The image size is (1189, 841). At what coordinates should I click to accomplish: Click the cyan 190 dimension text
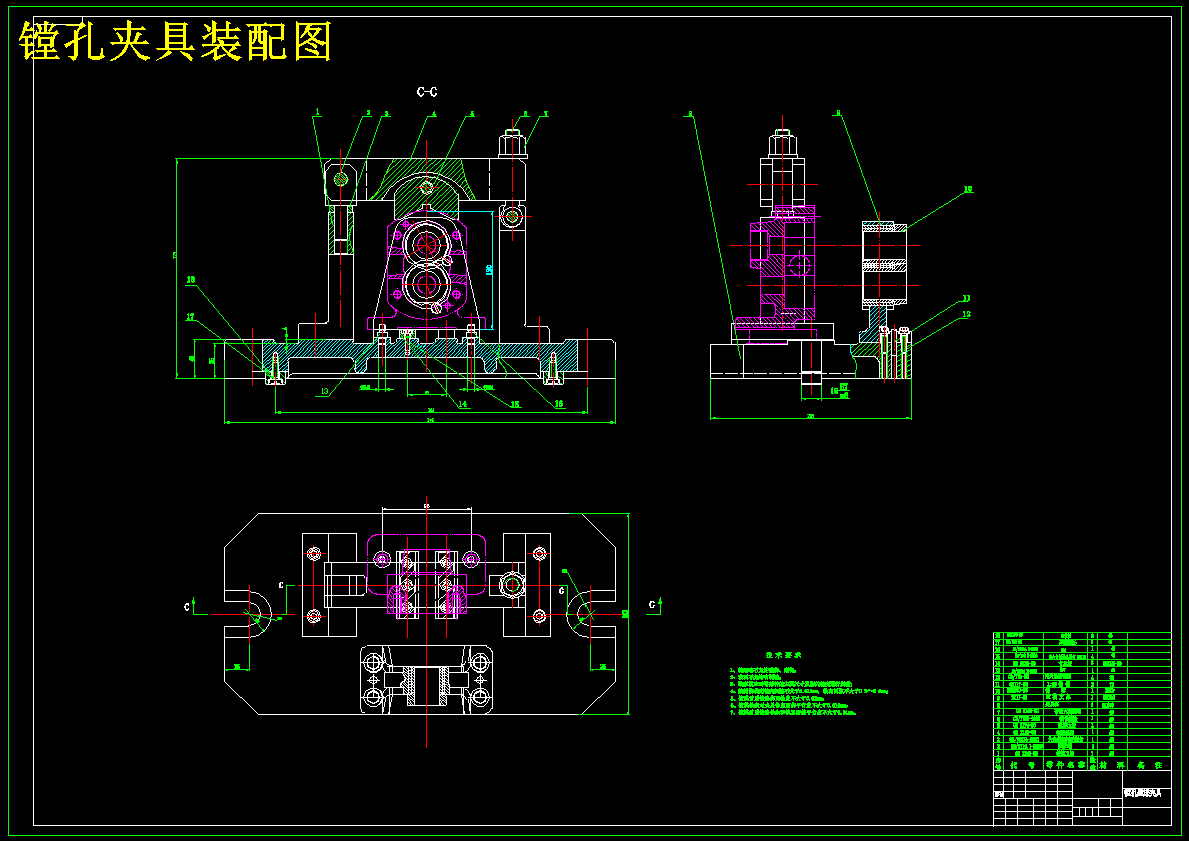point(489,269)
